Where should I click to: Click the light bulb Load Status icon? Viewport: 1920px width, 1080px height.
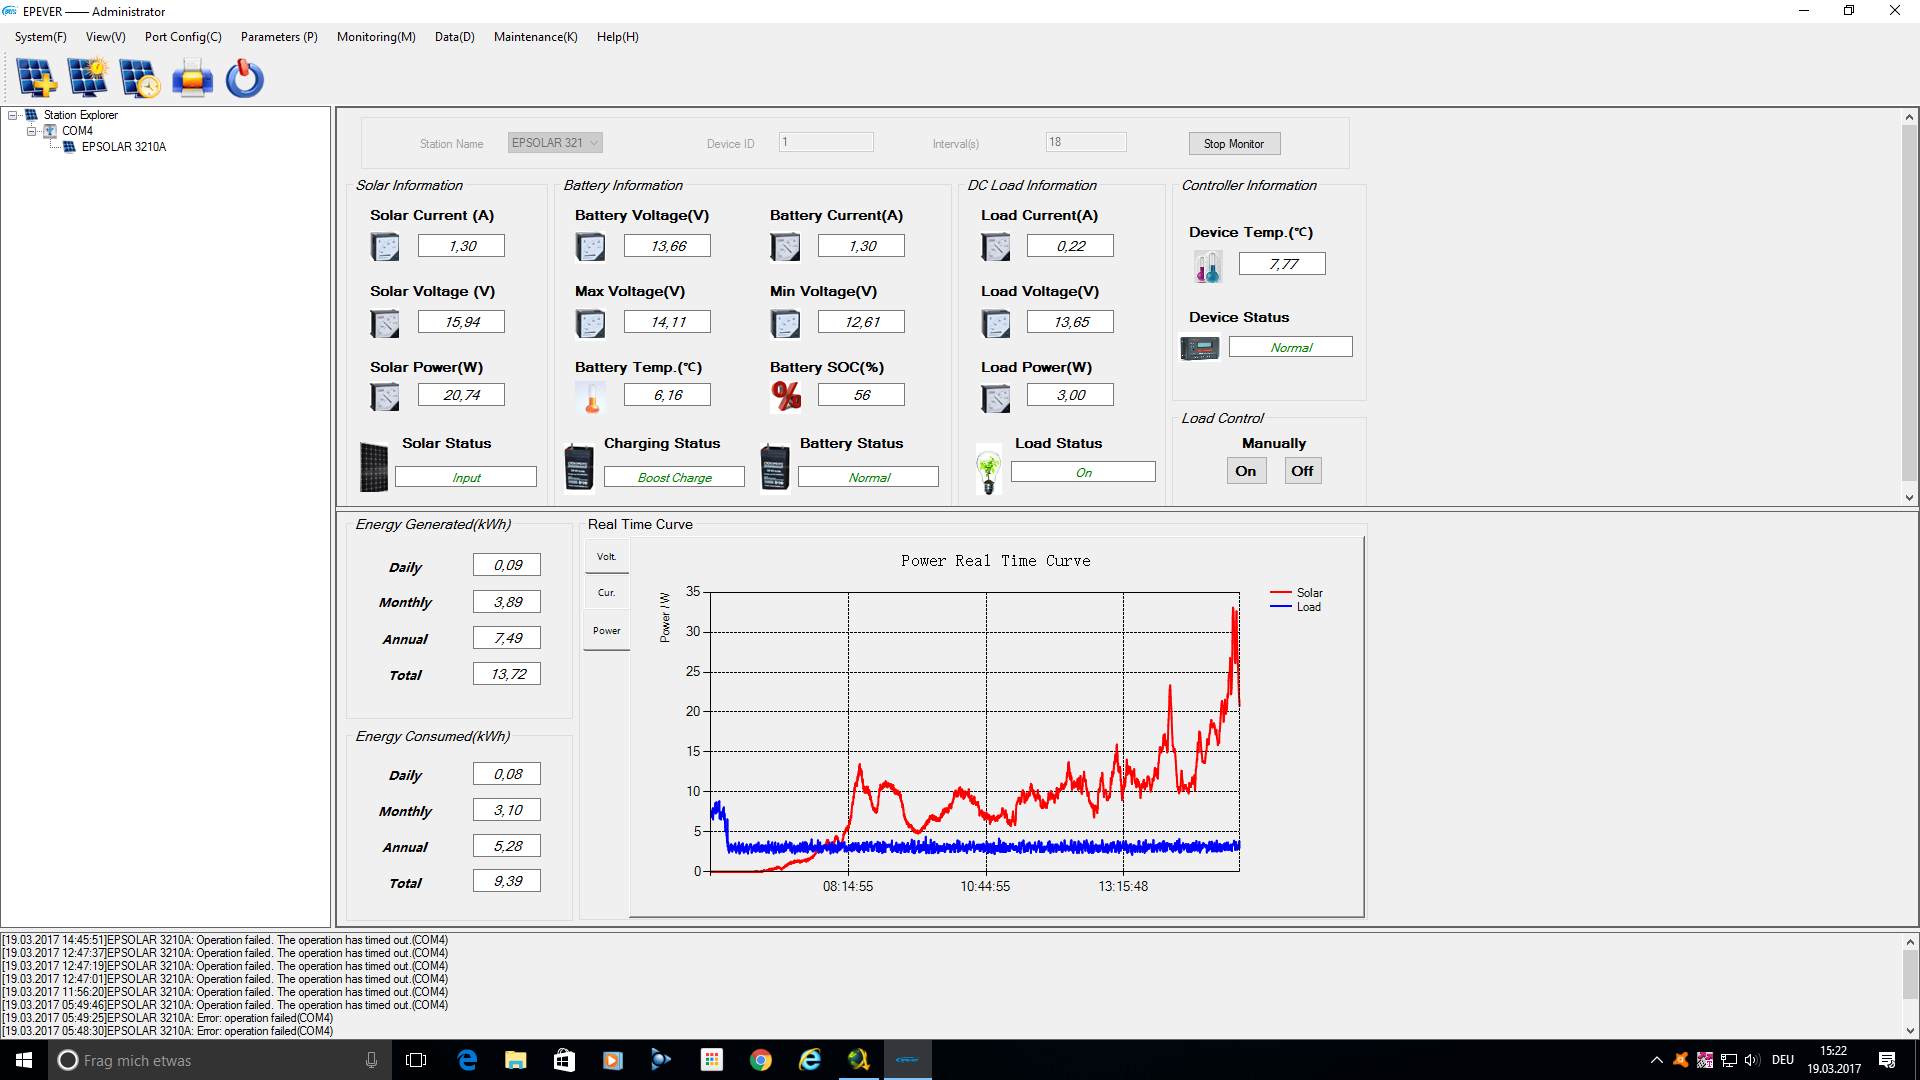[x=989, y=470]
